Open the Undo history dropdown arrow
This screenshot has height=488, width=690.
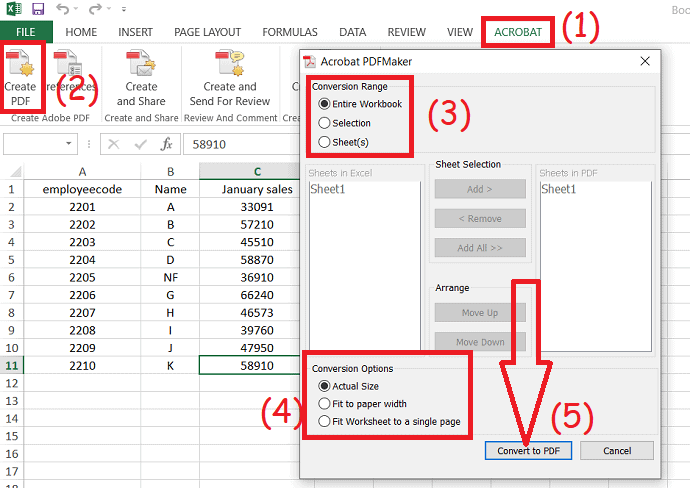74,10
